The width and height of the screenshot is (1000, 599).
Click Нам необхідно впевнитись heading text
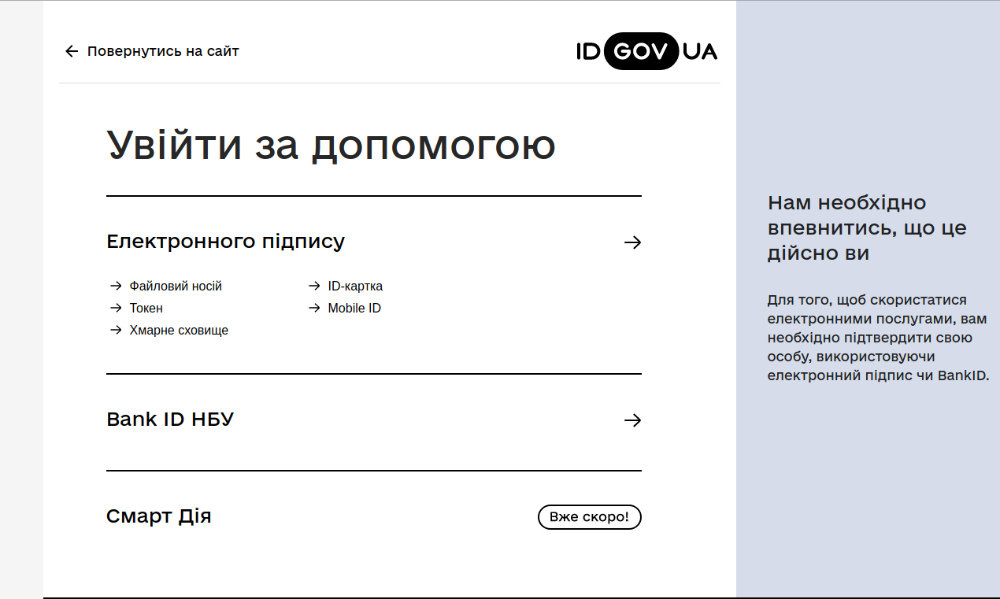click(x=867, y=228)
